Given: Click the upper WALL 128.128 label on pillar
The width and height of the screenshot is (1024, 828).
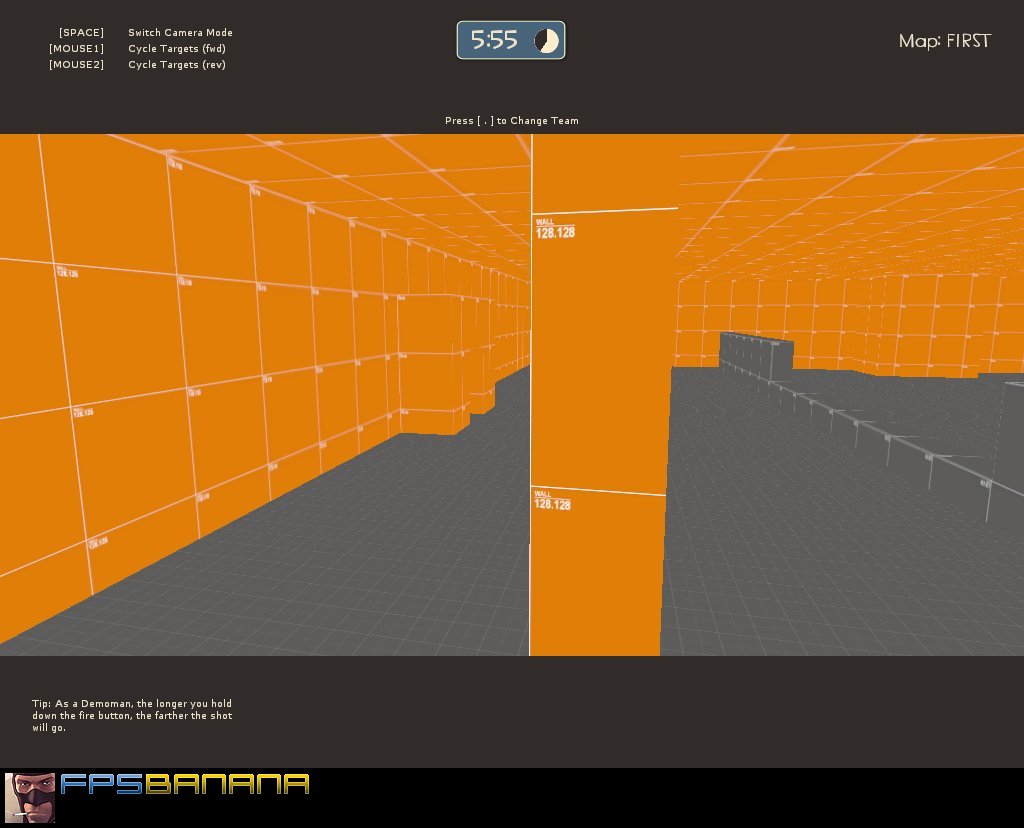Looking at the screenshot, I should pyautogui.click(x=554, y=228).
